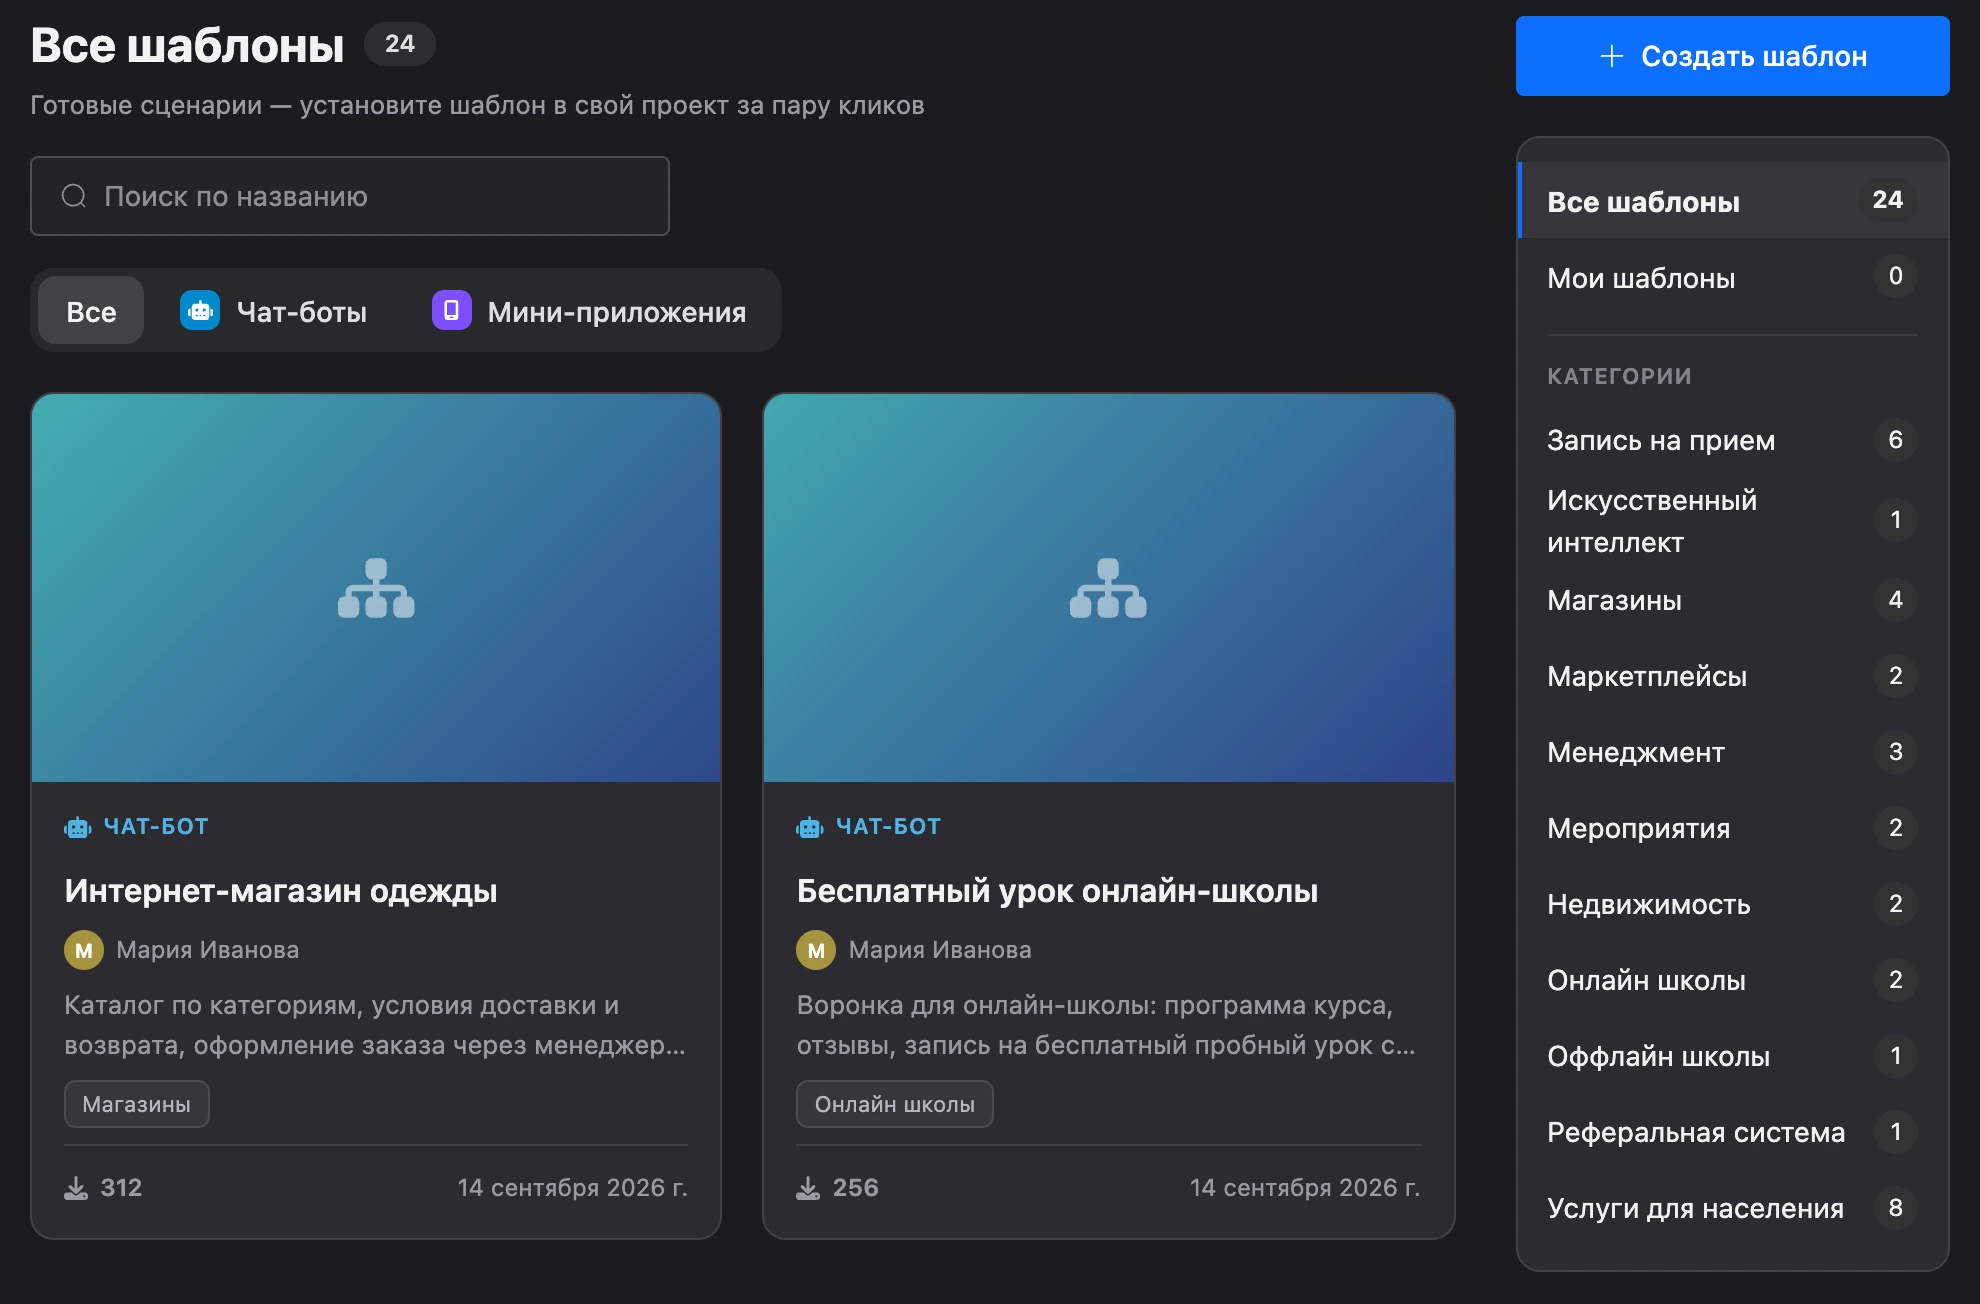Click the diagram icon on Бесплатный урок онлайн-школы card
This screenshot has height=1304, width=1980.
(1108, 588)
